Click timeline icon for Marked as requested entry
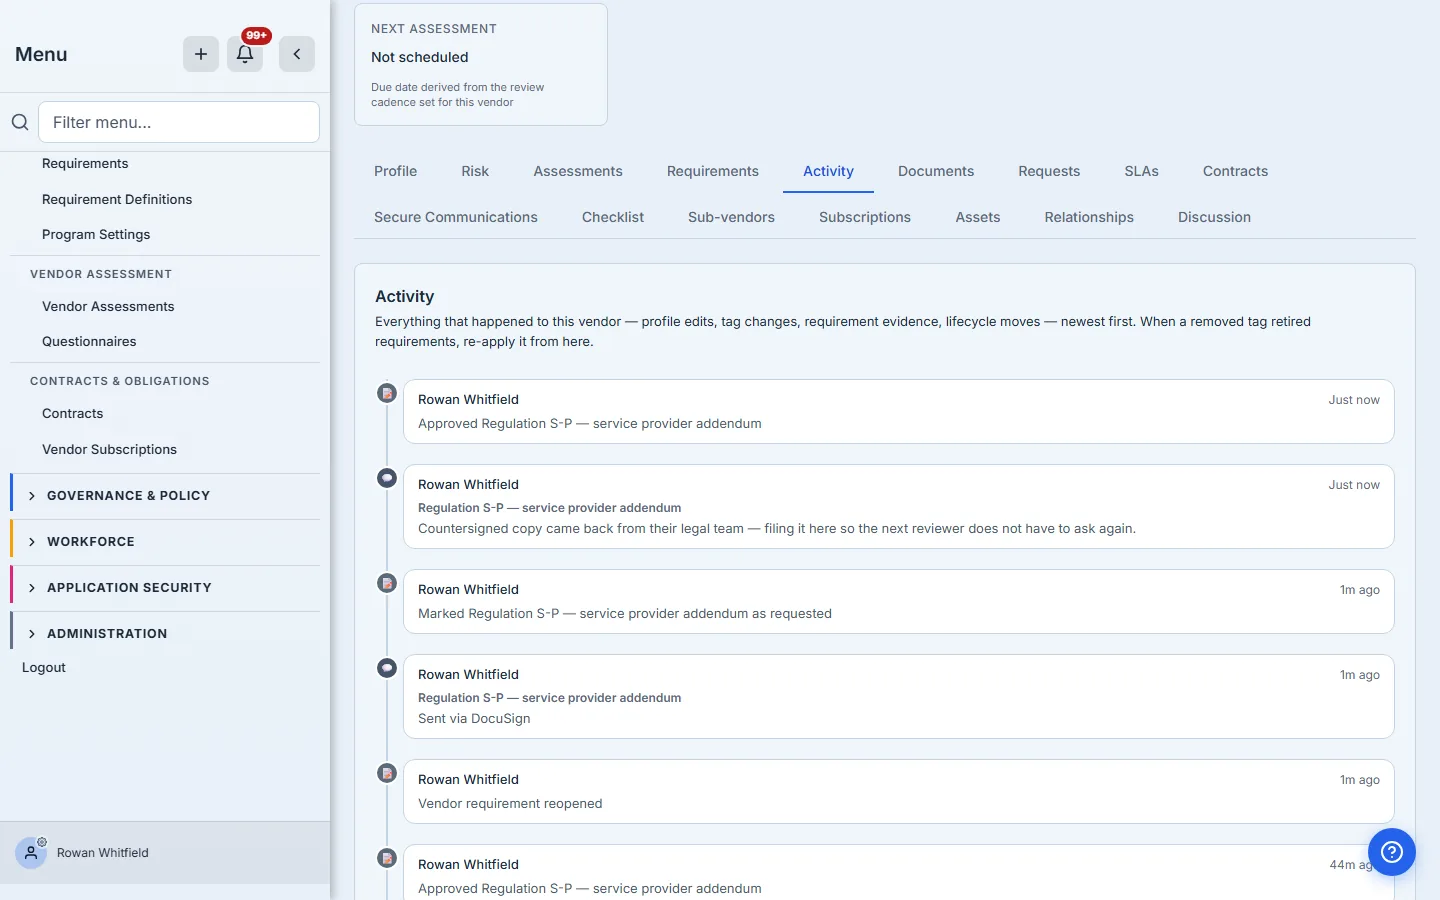 point(387,583)
